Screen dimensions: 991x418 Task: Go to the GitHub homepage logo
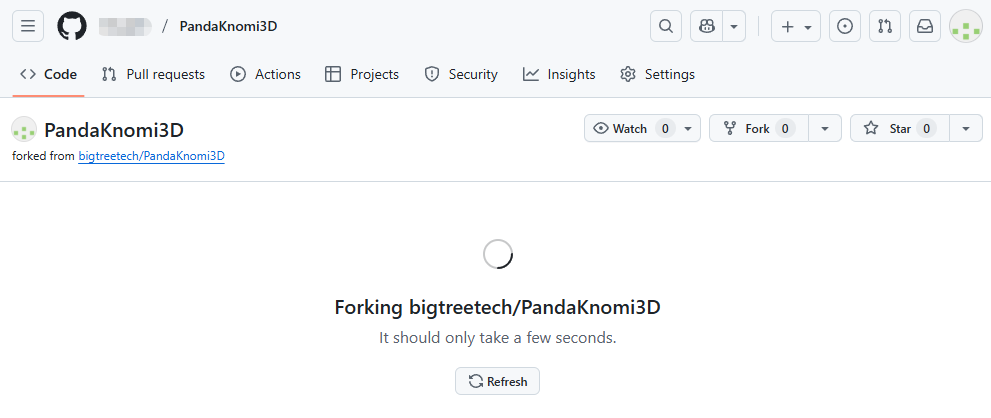coord(72,26)
